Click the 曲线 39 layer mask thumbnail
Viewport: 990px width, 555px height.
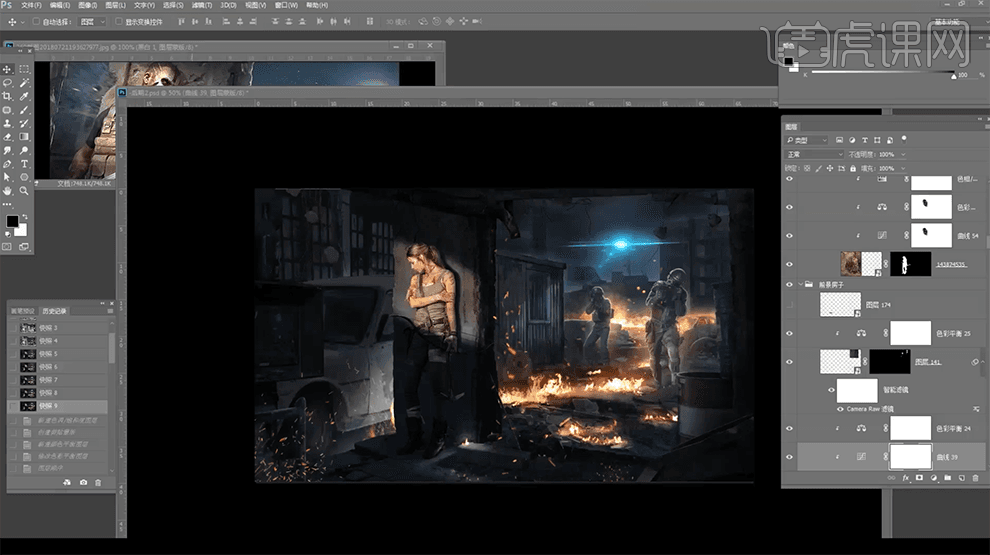coord(910,457)
